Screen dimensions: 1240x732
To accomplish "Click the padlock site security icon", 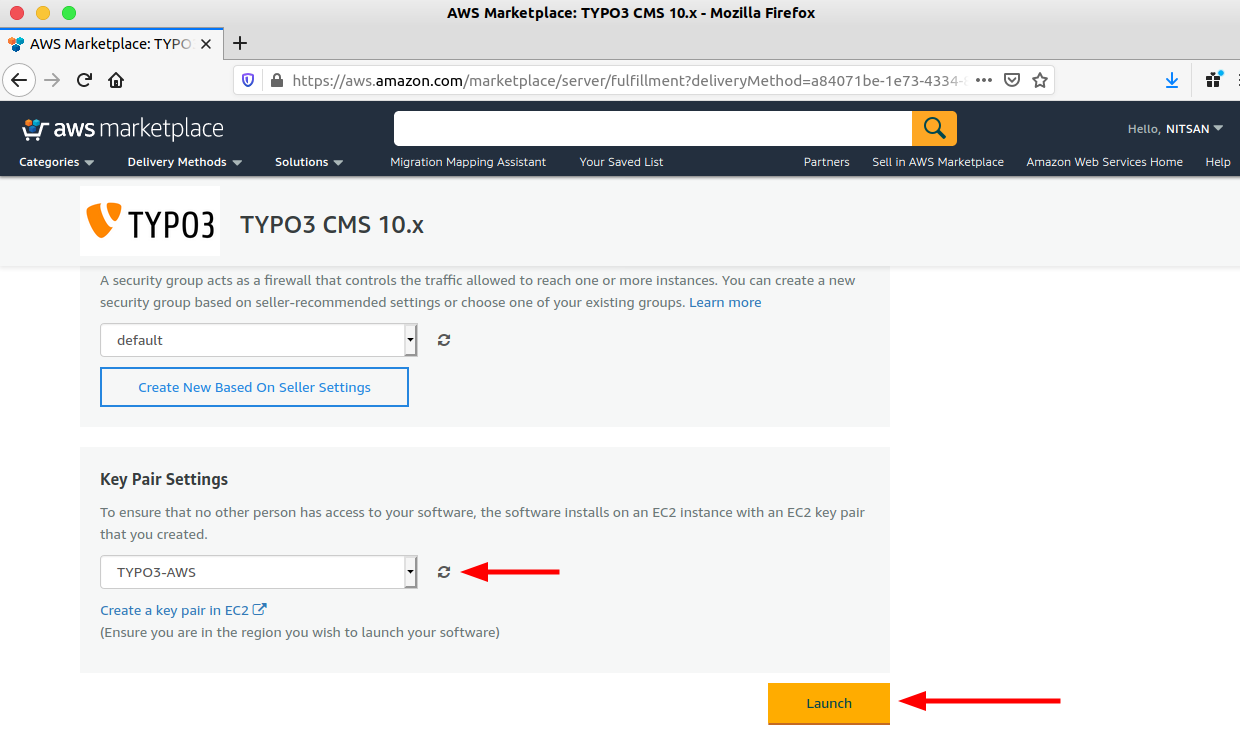I will tap(275, 80).
